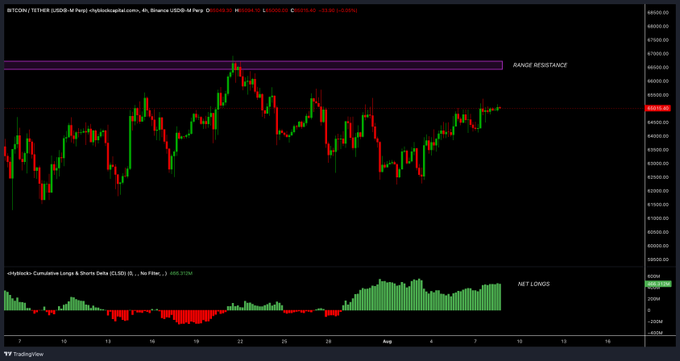This screenshot has width=680, height=361.
Task: Click the 61000.00 price axis label
Action: 657,218
